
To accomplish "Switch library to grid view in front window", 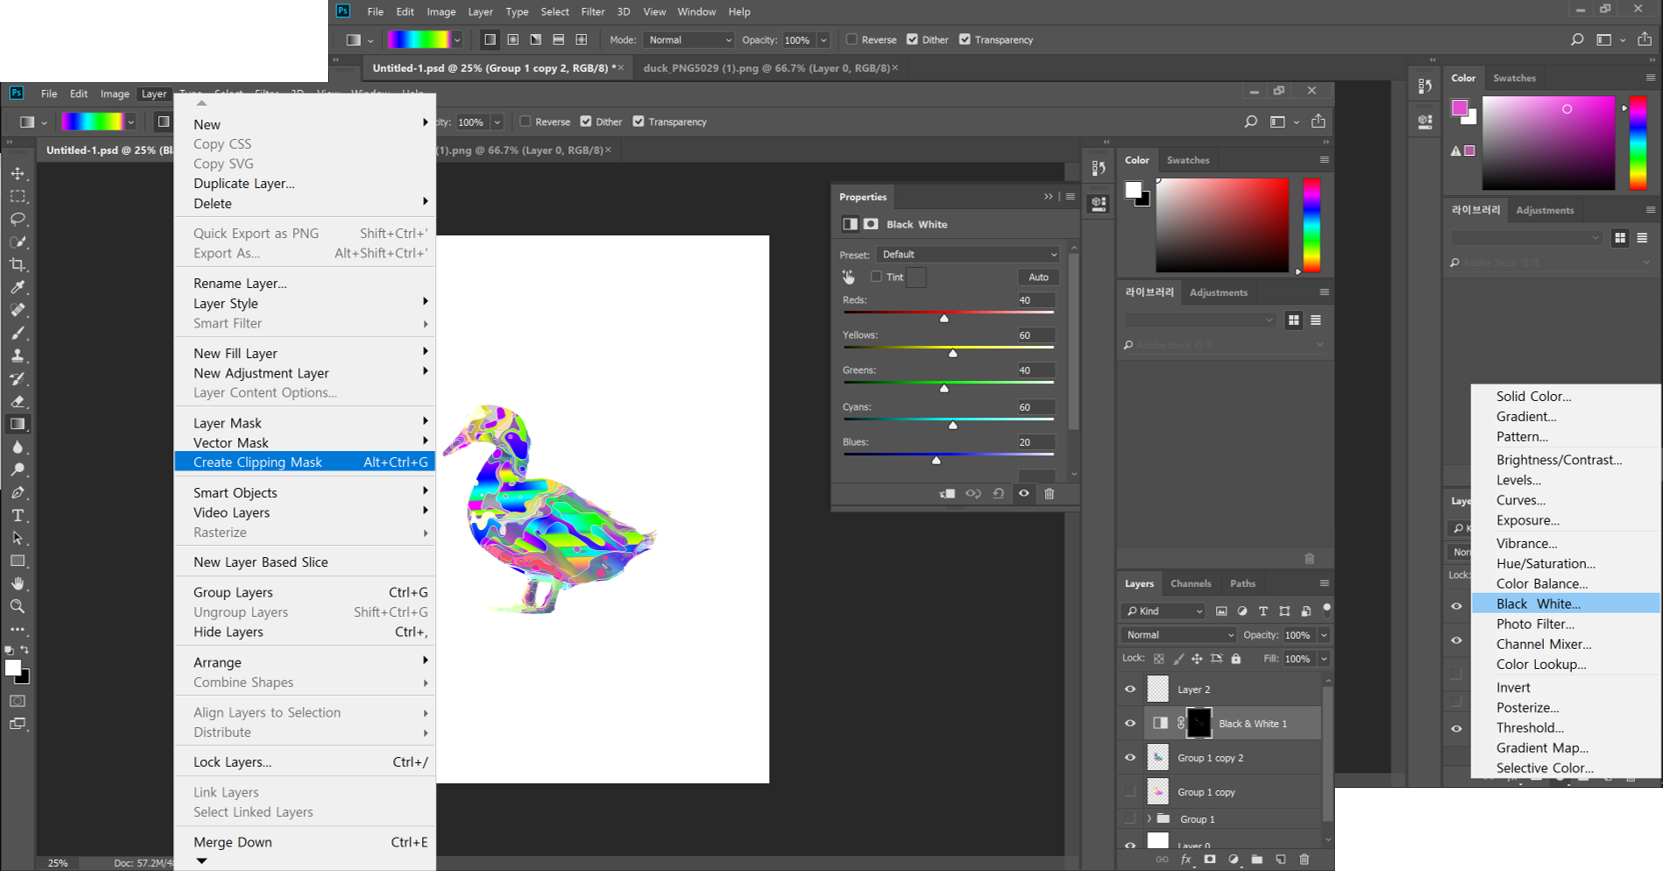I will point(1293,320).
